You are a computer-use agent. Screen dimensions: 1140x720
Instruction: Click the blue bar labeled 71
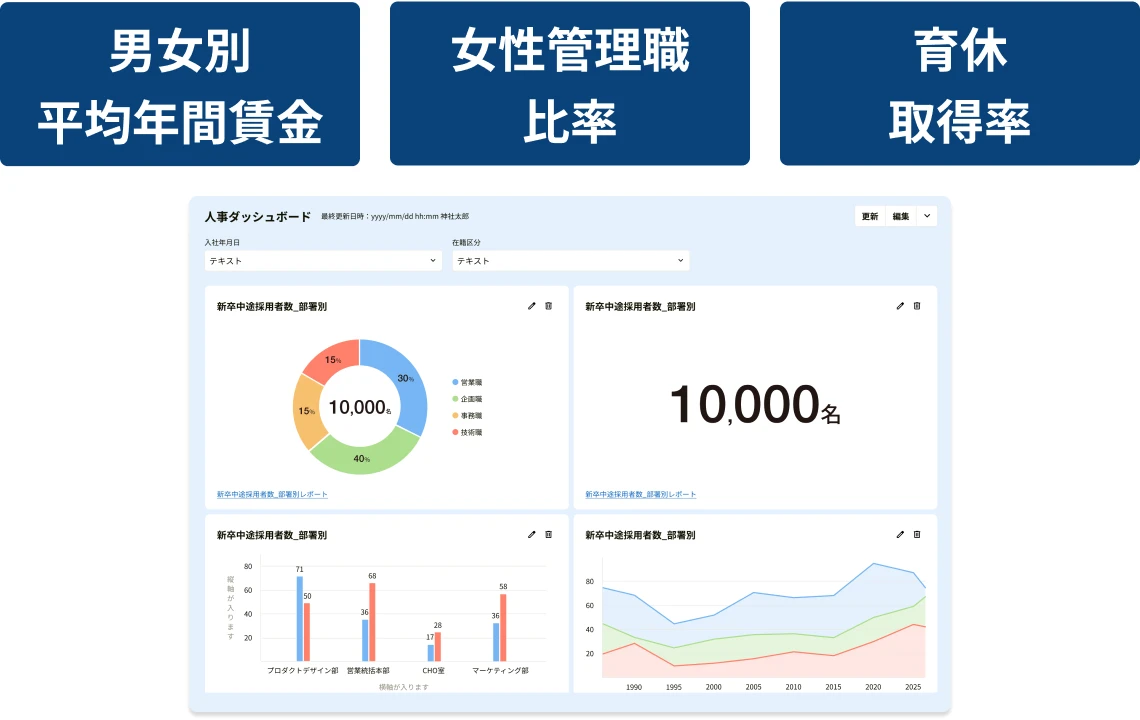click(x=300, y=619)
